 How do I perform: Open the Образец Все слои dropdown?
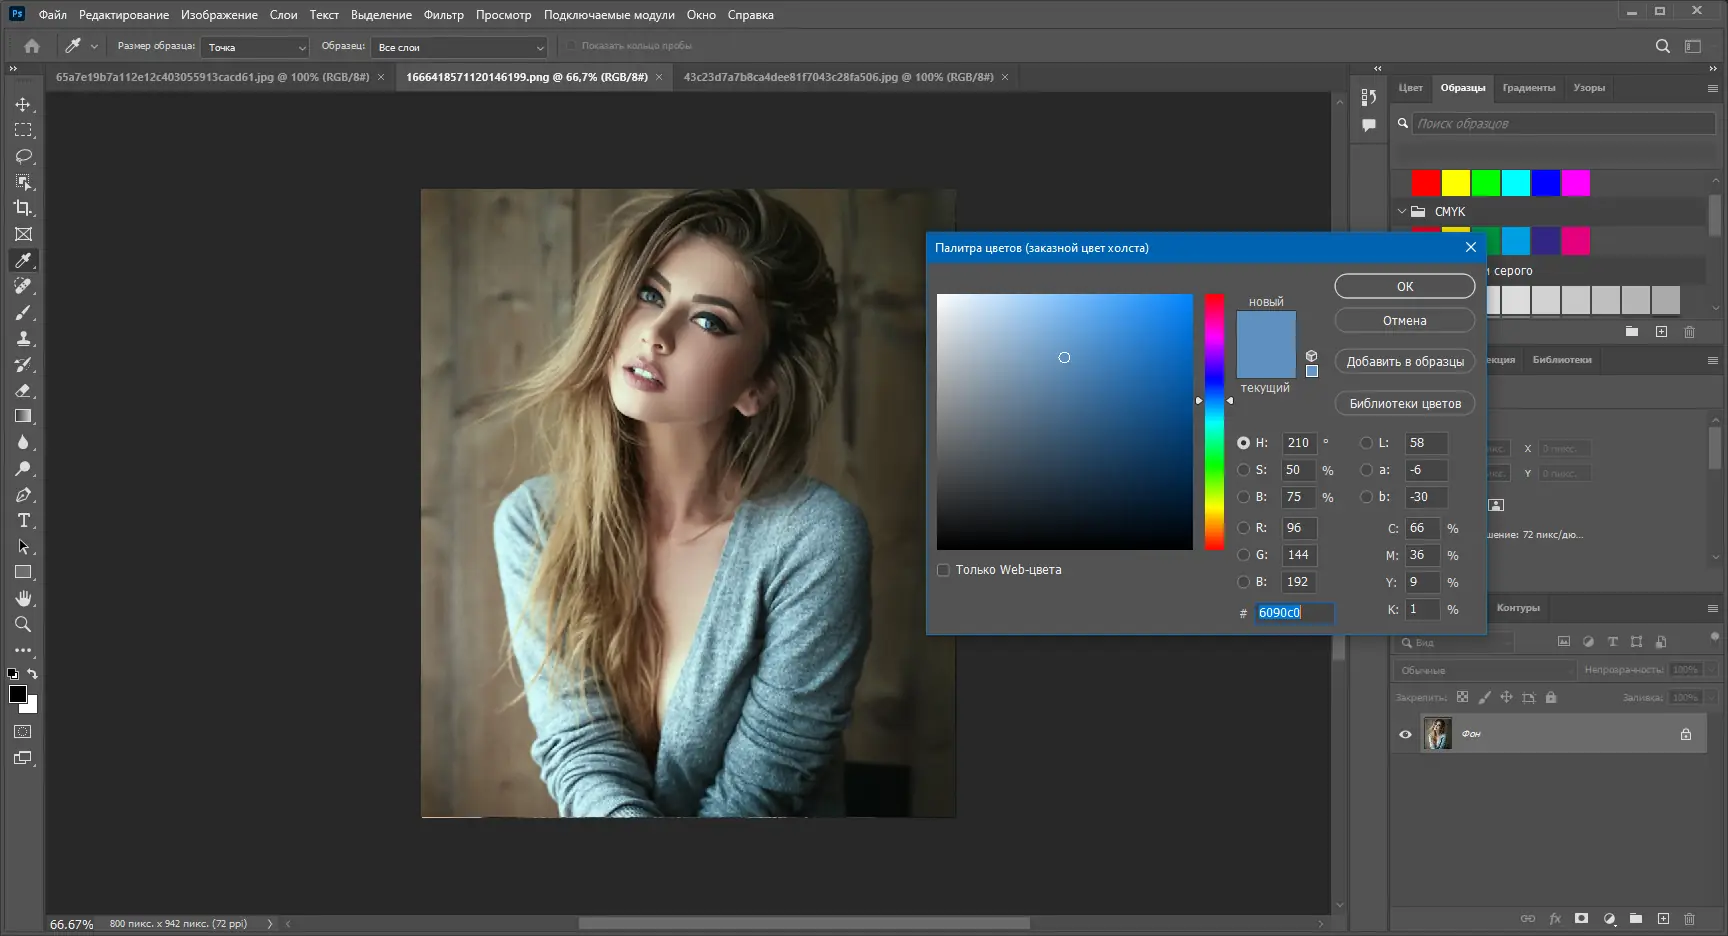point(460,47)
